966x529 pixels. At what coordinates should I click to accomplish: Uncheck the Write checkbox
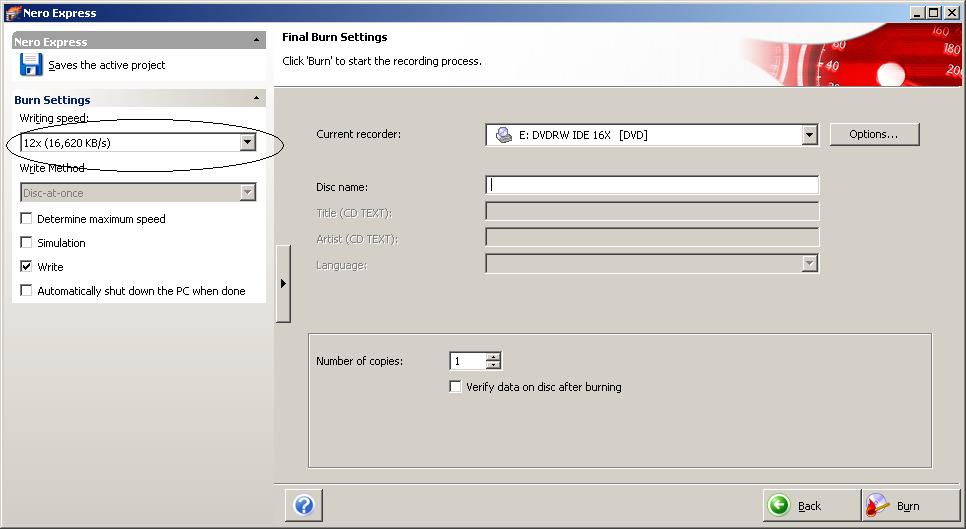[26, 267]
